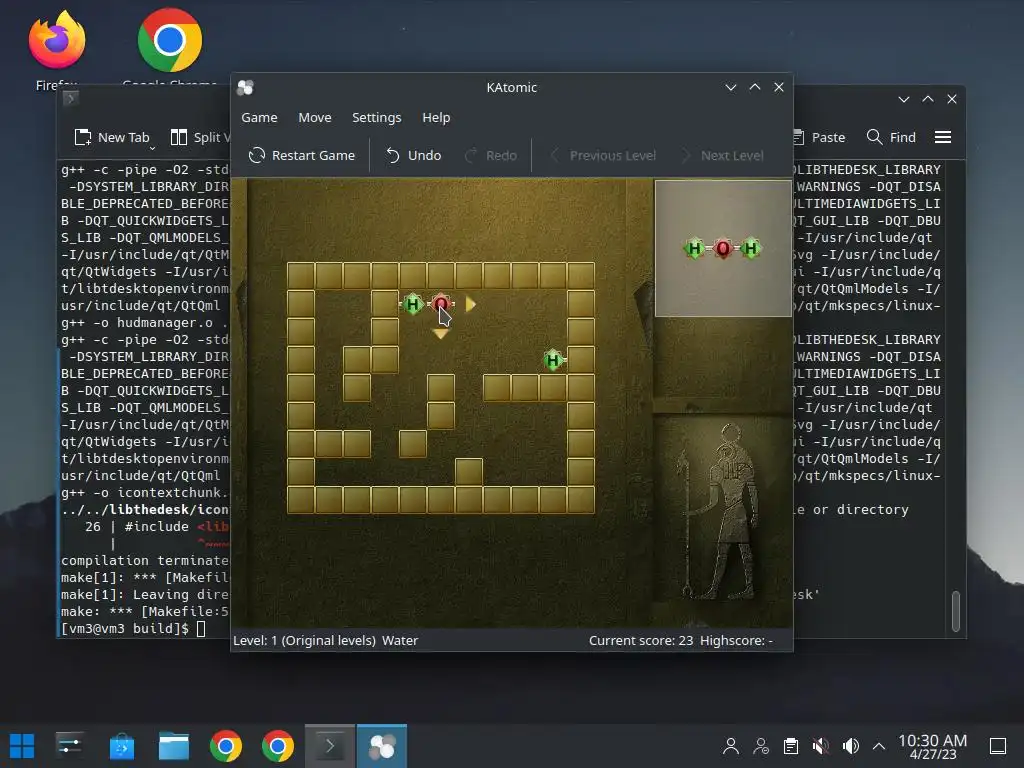Select the hydrogen atom near right wall
1024x768 pixels.
553,360
